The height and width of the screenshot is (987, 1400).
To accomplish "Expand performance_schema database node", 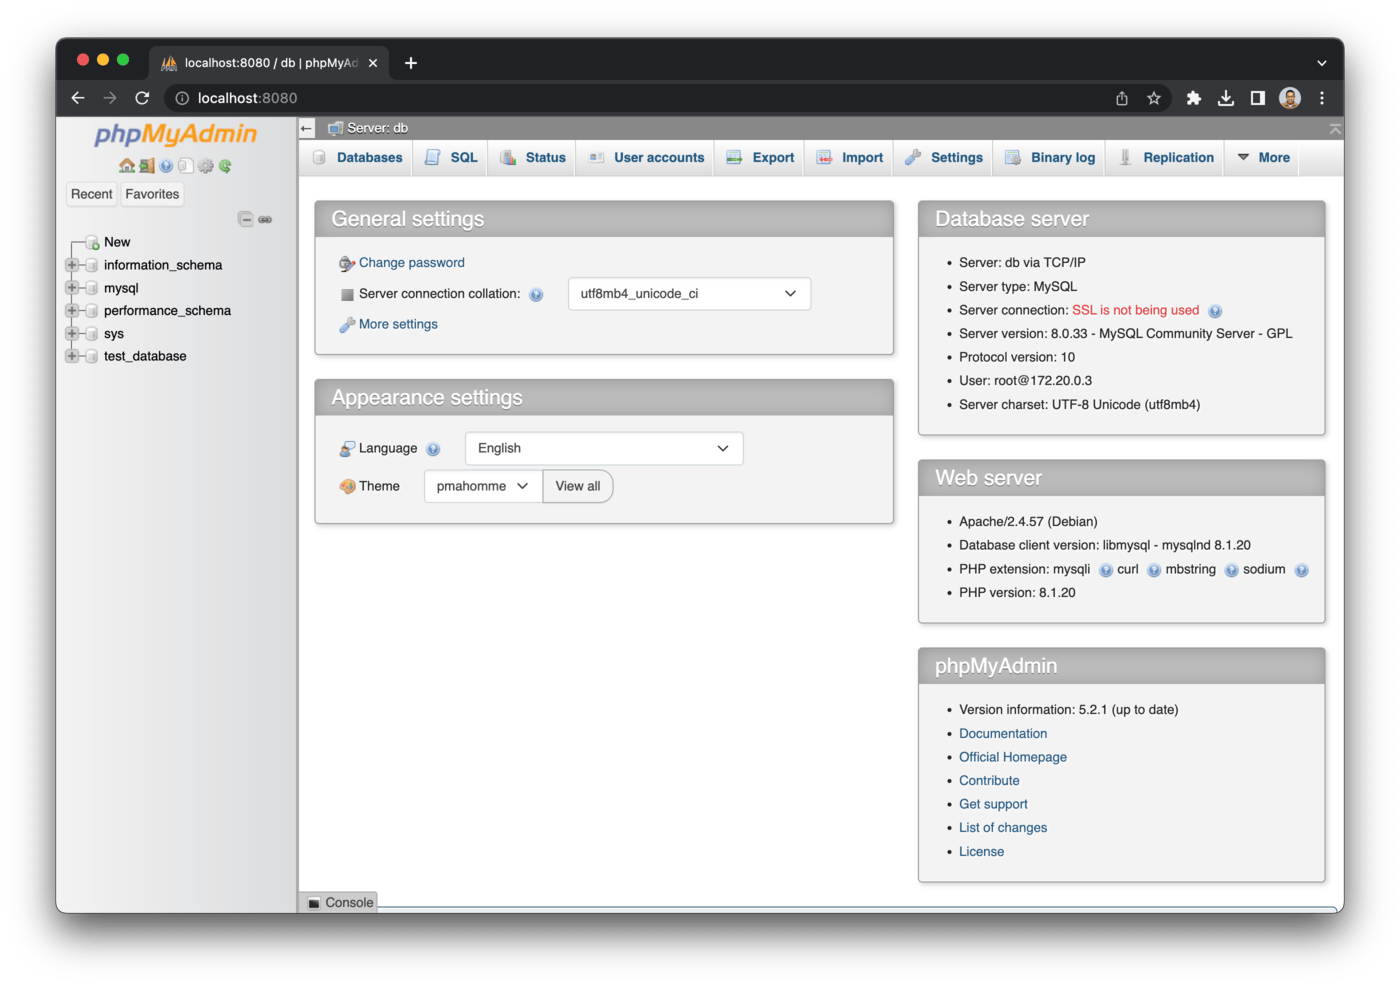I will 71,311.
